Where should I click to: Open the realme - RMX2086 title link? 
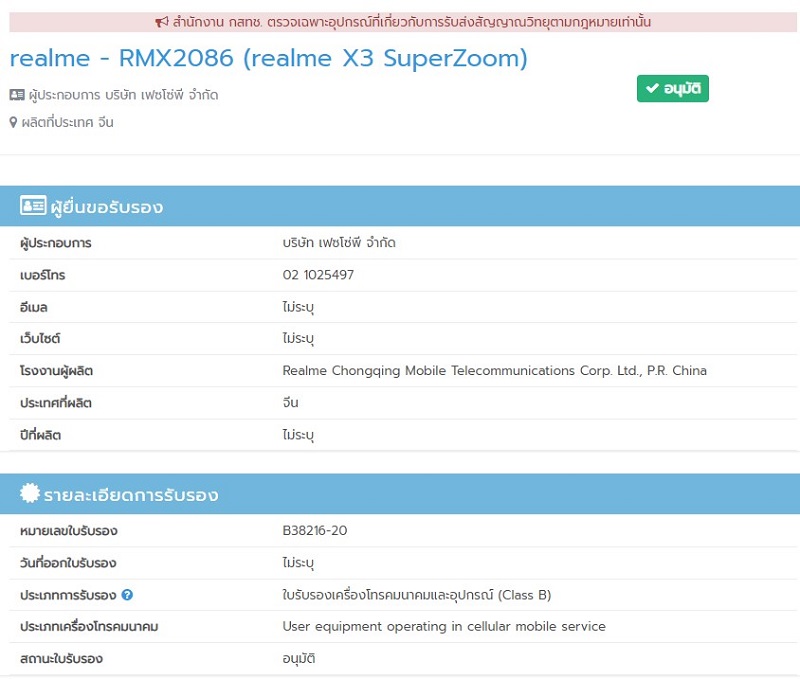pyautogui.click(x=268, y=58)
